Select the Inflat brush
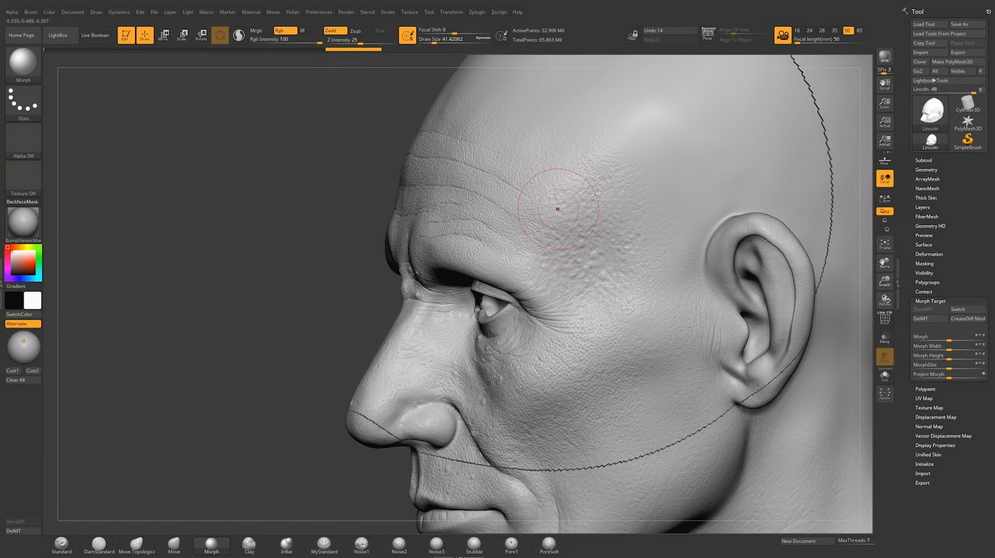Viewport: 995px width, 558px height. pos(286,545)
